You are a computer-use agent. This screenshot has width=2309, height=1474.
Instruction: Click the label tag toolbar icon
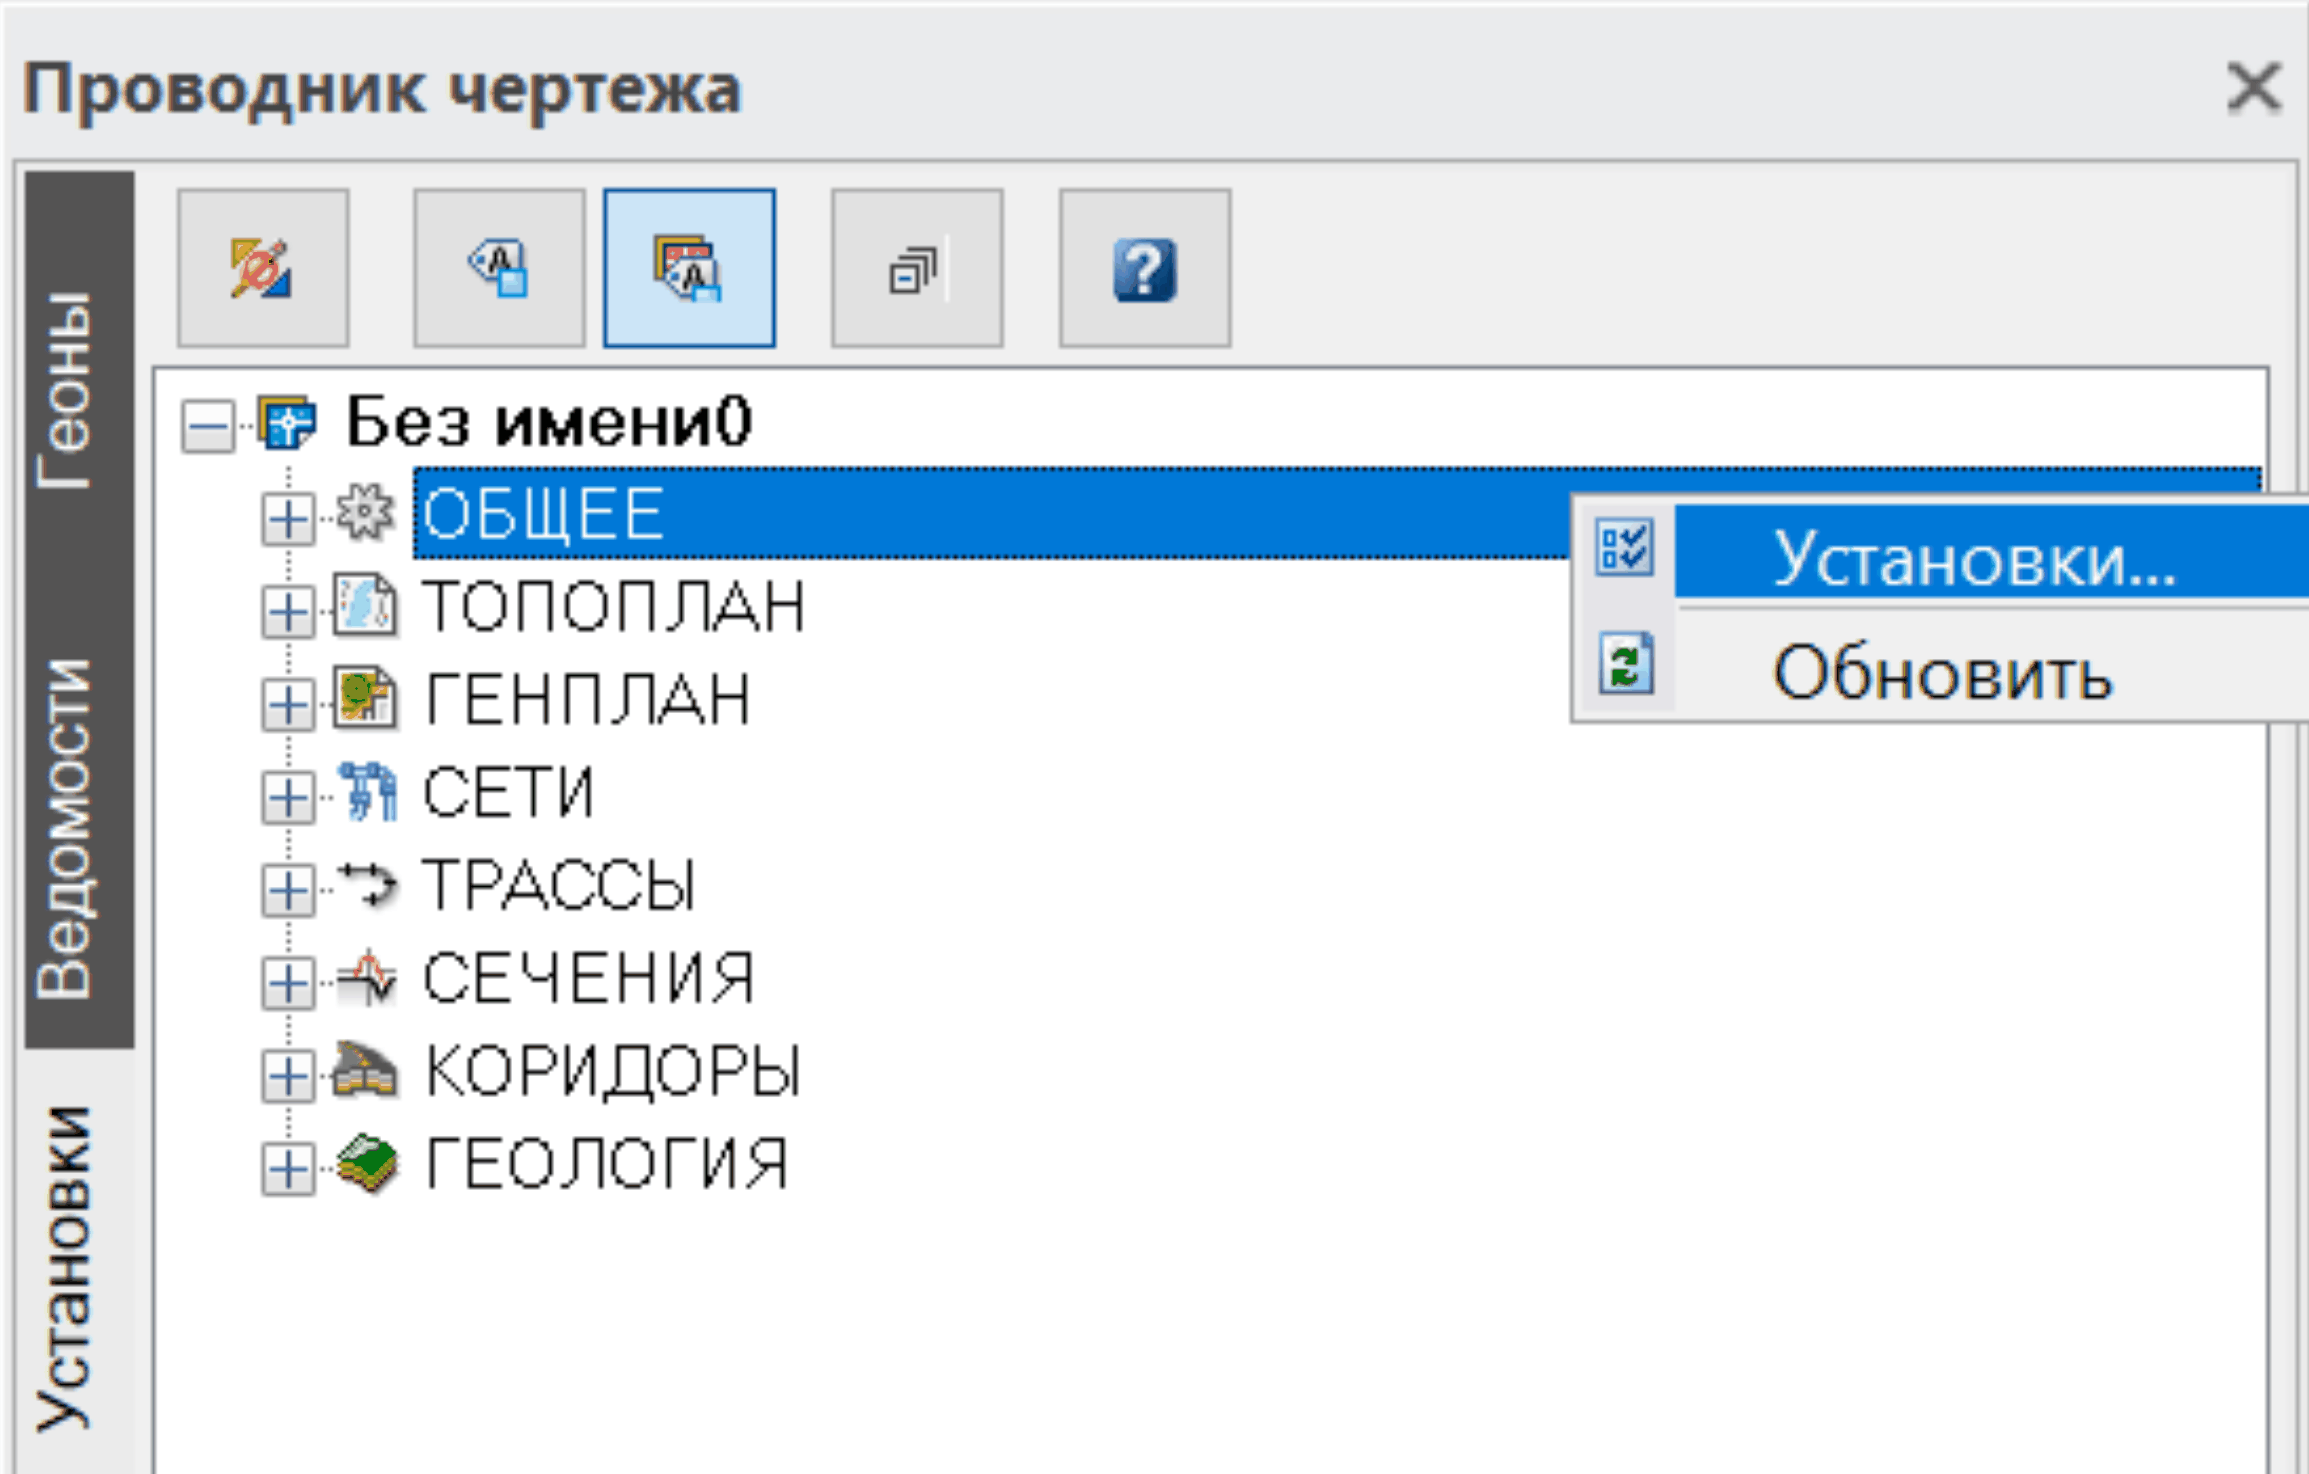(499, 268)
